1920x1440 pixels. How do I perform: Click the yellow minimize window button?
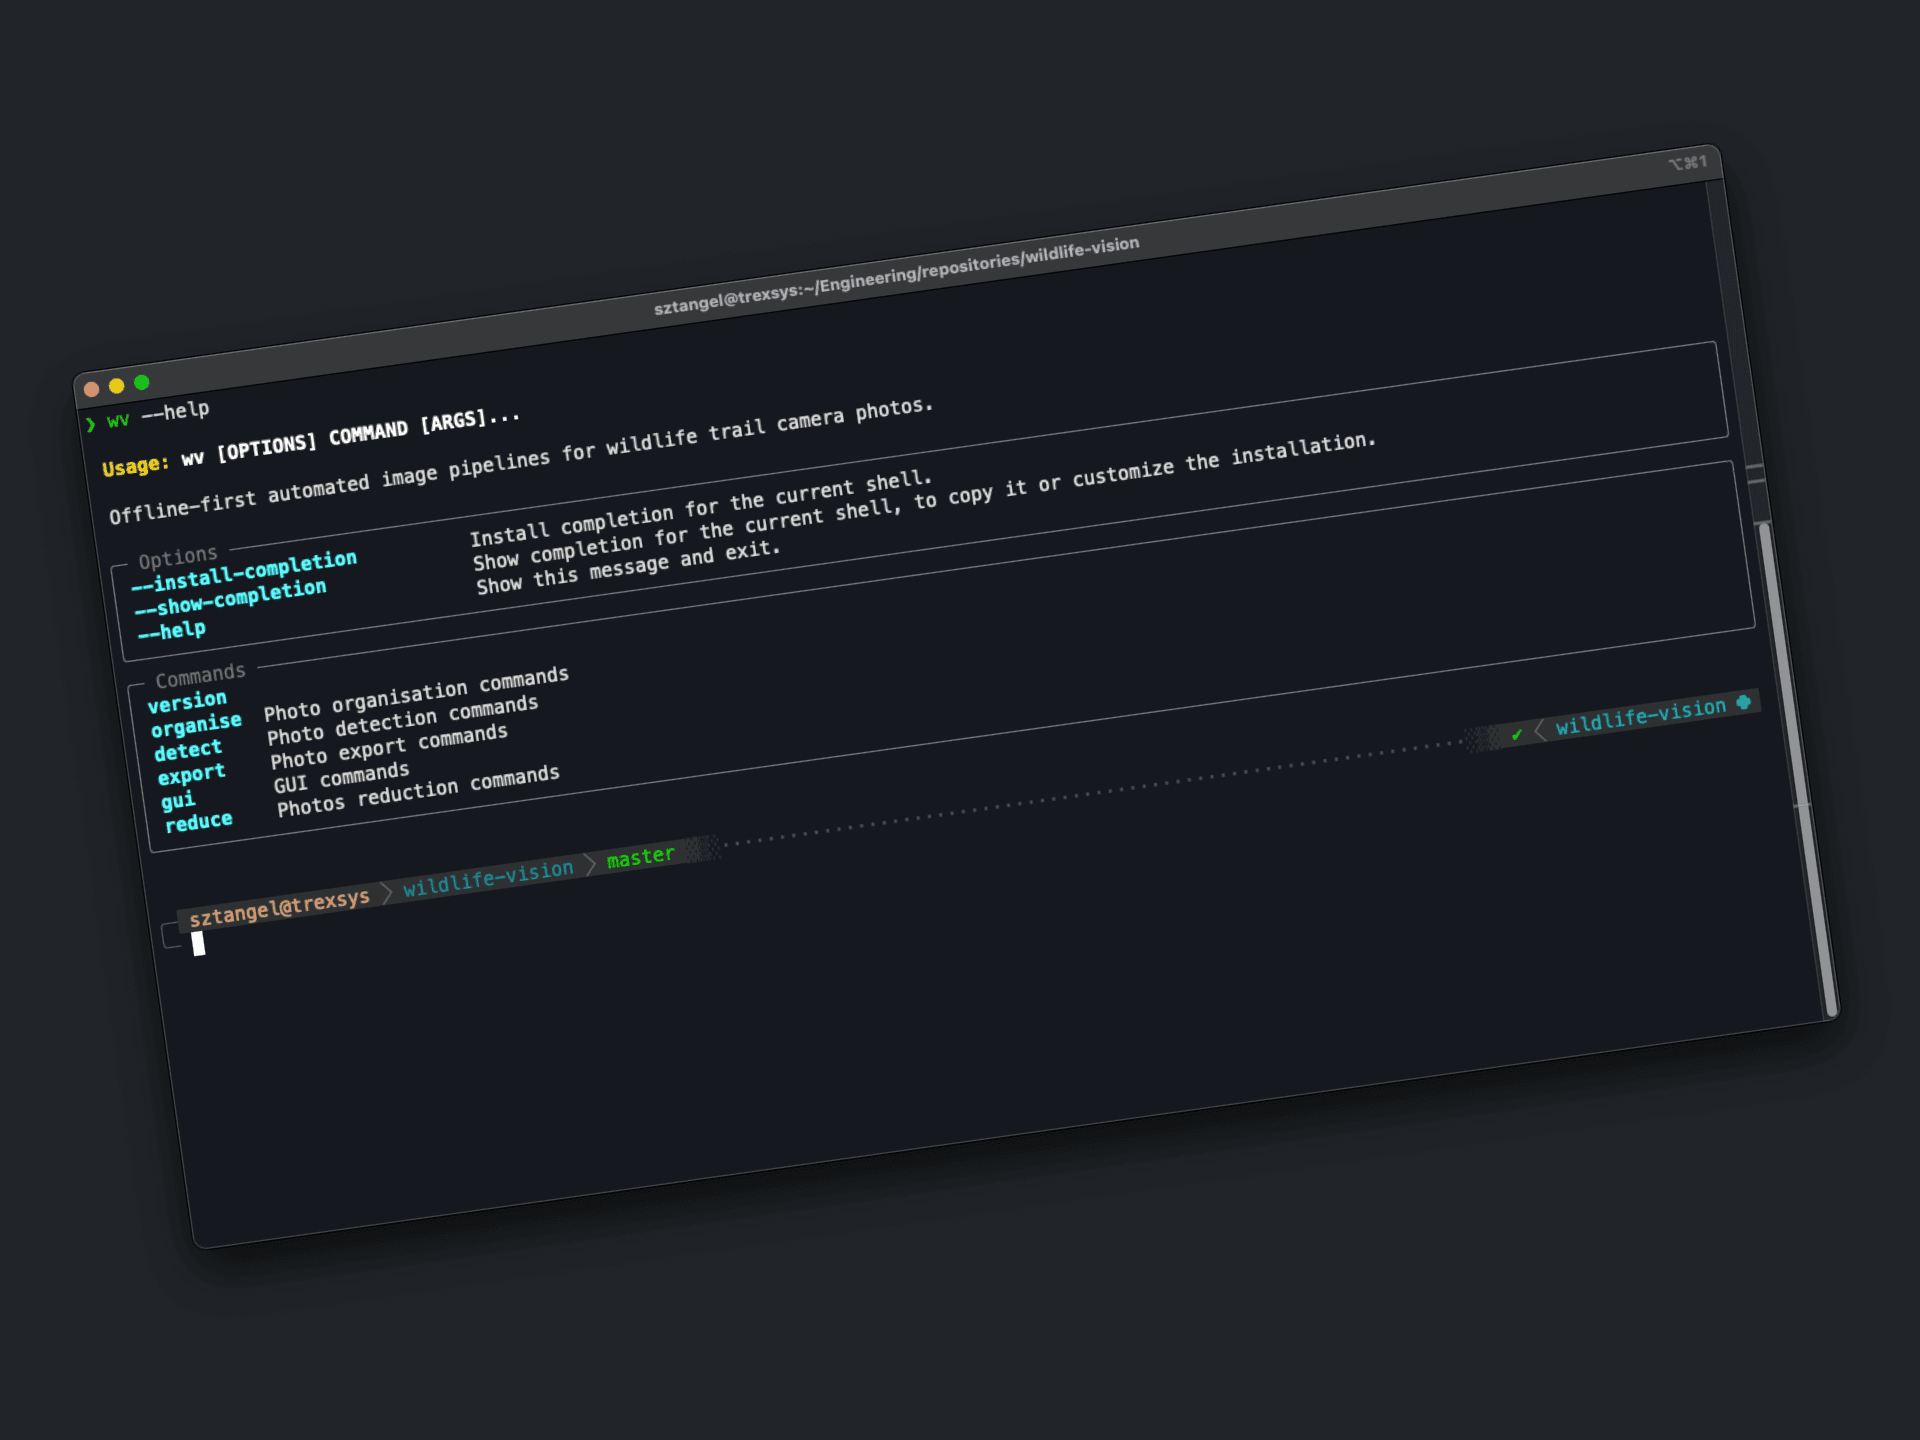(116, 385)
